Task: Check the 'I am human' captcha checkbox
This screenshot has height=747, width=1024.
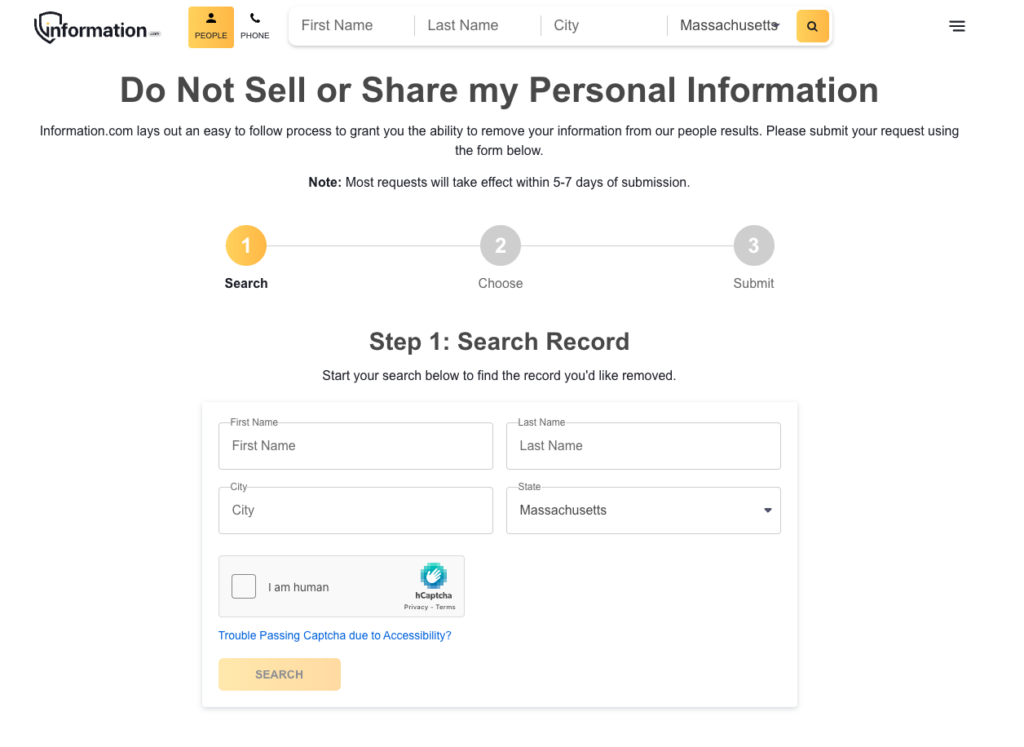Action: [243, 586]
